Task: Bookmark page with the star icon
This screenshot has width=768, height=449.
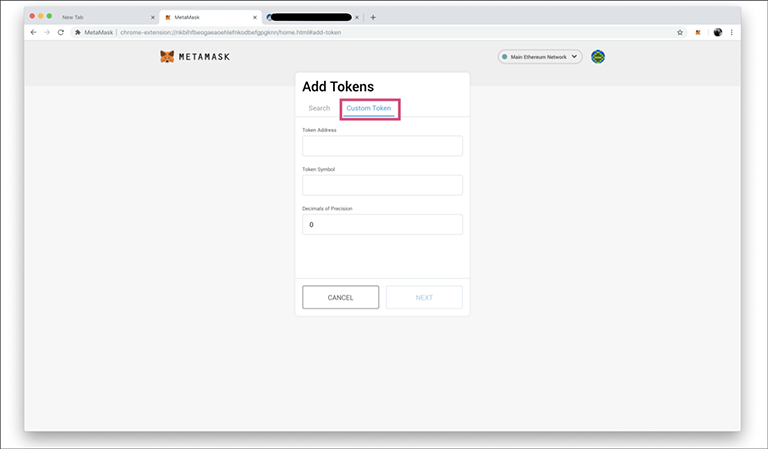Action: point(680,32)
